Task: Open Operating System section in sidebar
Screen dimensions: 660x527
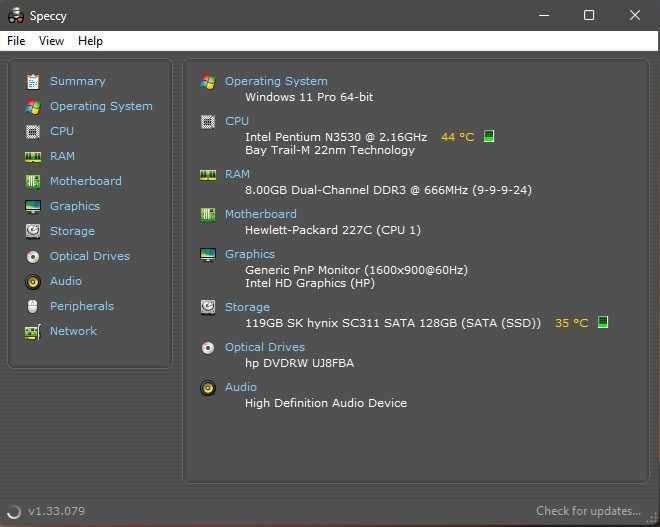Action: pyautogui.click(x=101, y=106)
